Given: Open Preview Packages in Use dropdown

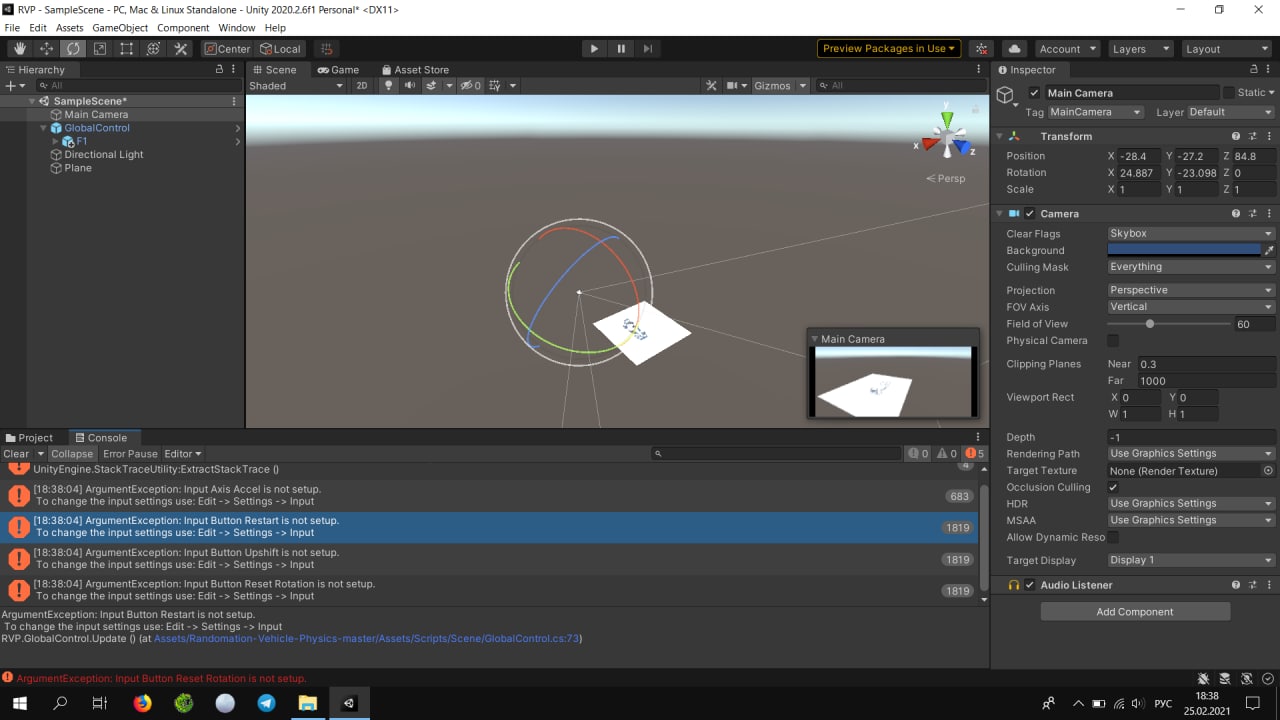Looking at the screenshot, I should (x=889, y=48).
